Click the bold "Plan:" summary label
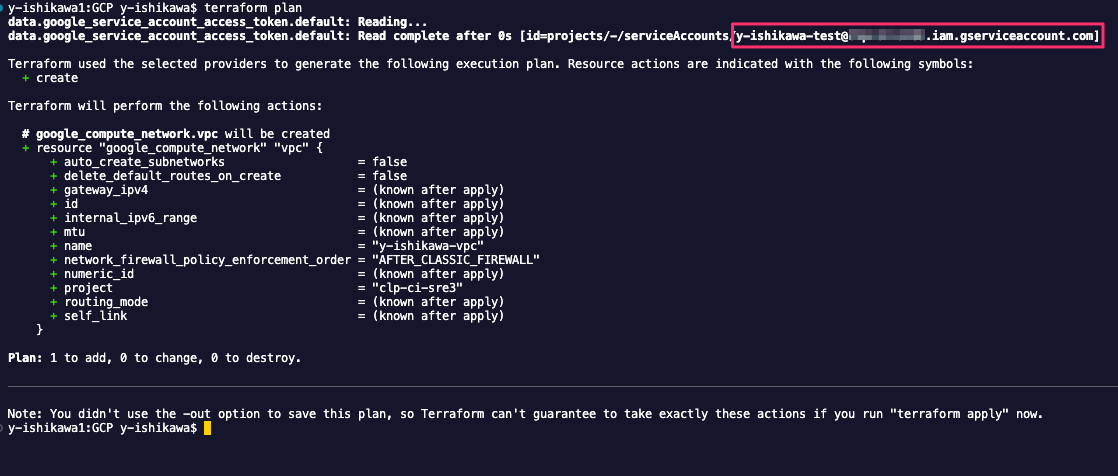The width and height of the screenshot is (1118, 476). [x=25, y=357]
